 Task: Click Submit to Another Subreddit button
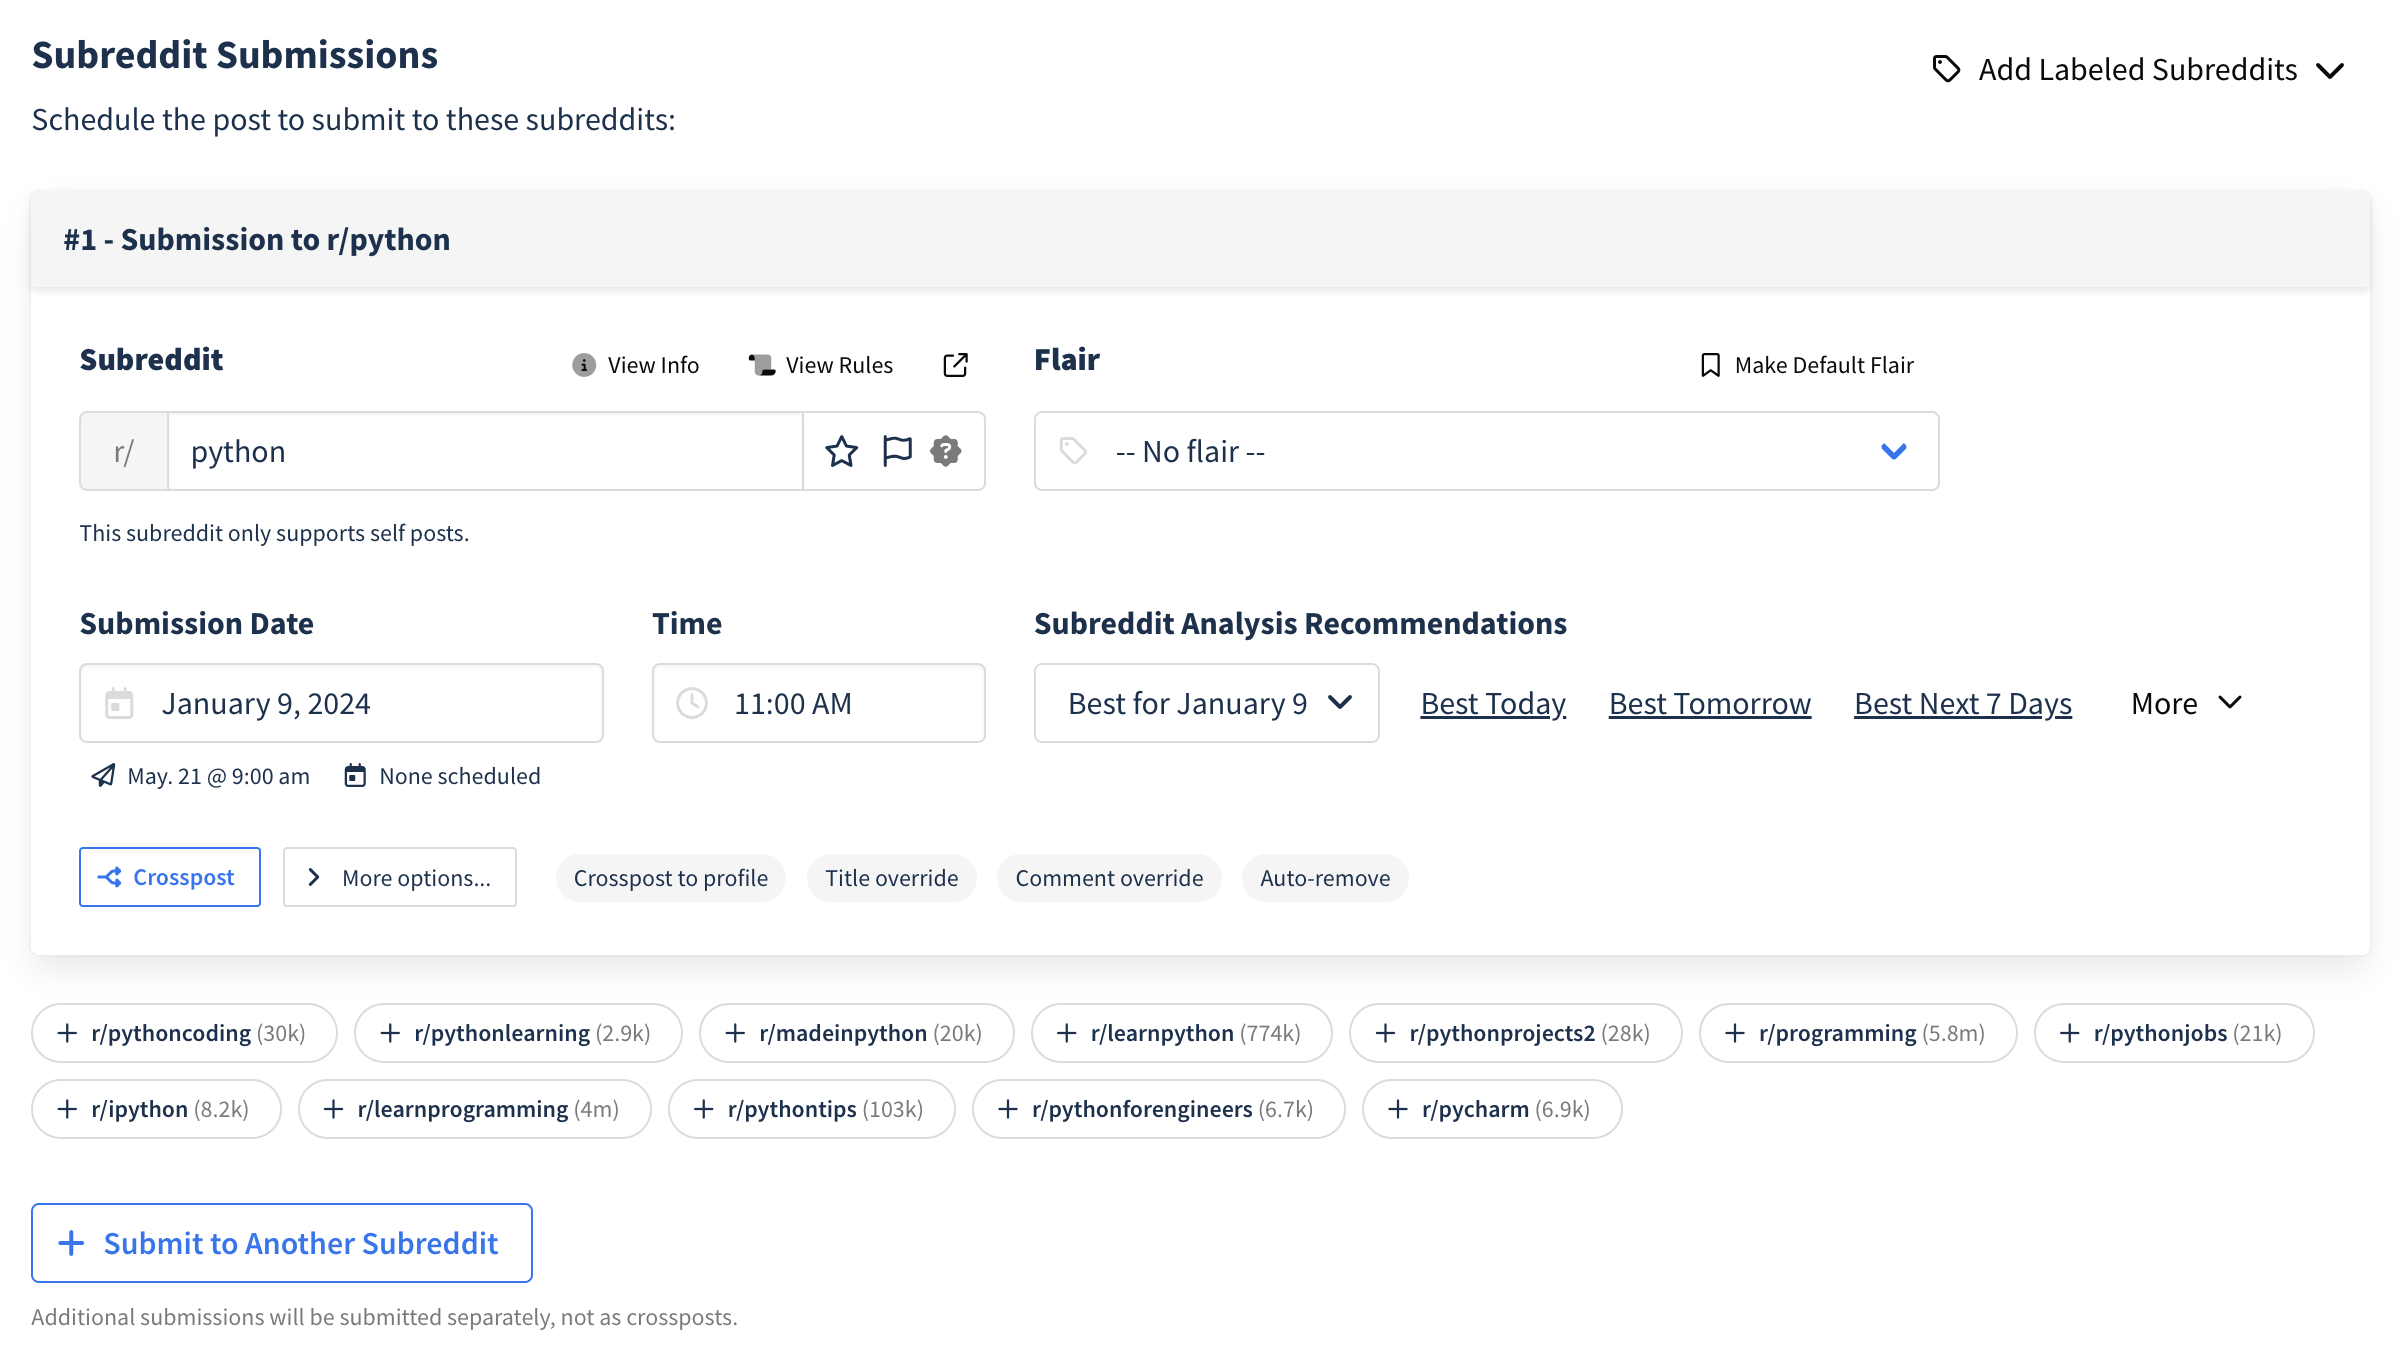(x=282, y=1243)
